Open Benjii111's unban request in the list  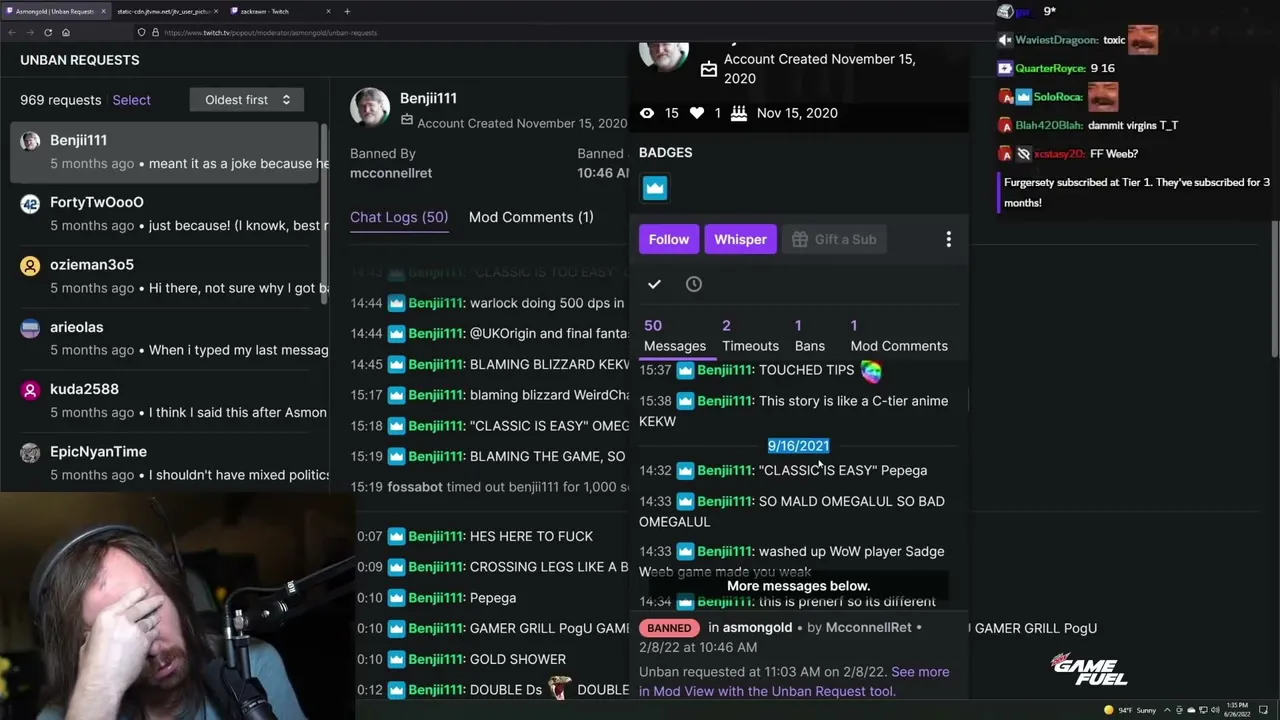[165, 152]
